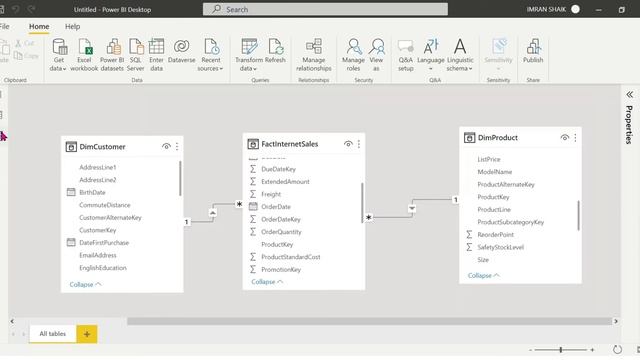Open Transform data editor
640x360 pixels.
point(249,55)
